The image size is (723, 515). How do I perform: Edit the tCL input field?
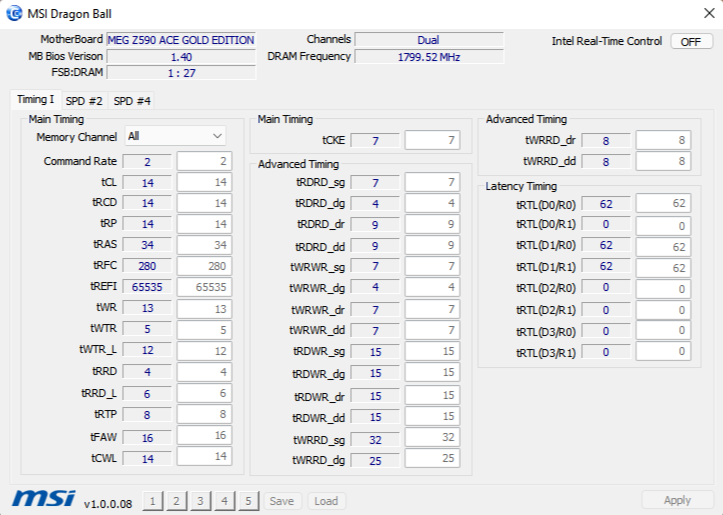click(x=204, y=182)
